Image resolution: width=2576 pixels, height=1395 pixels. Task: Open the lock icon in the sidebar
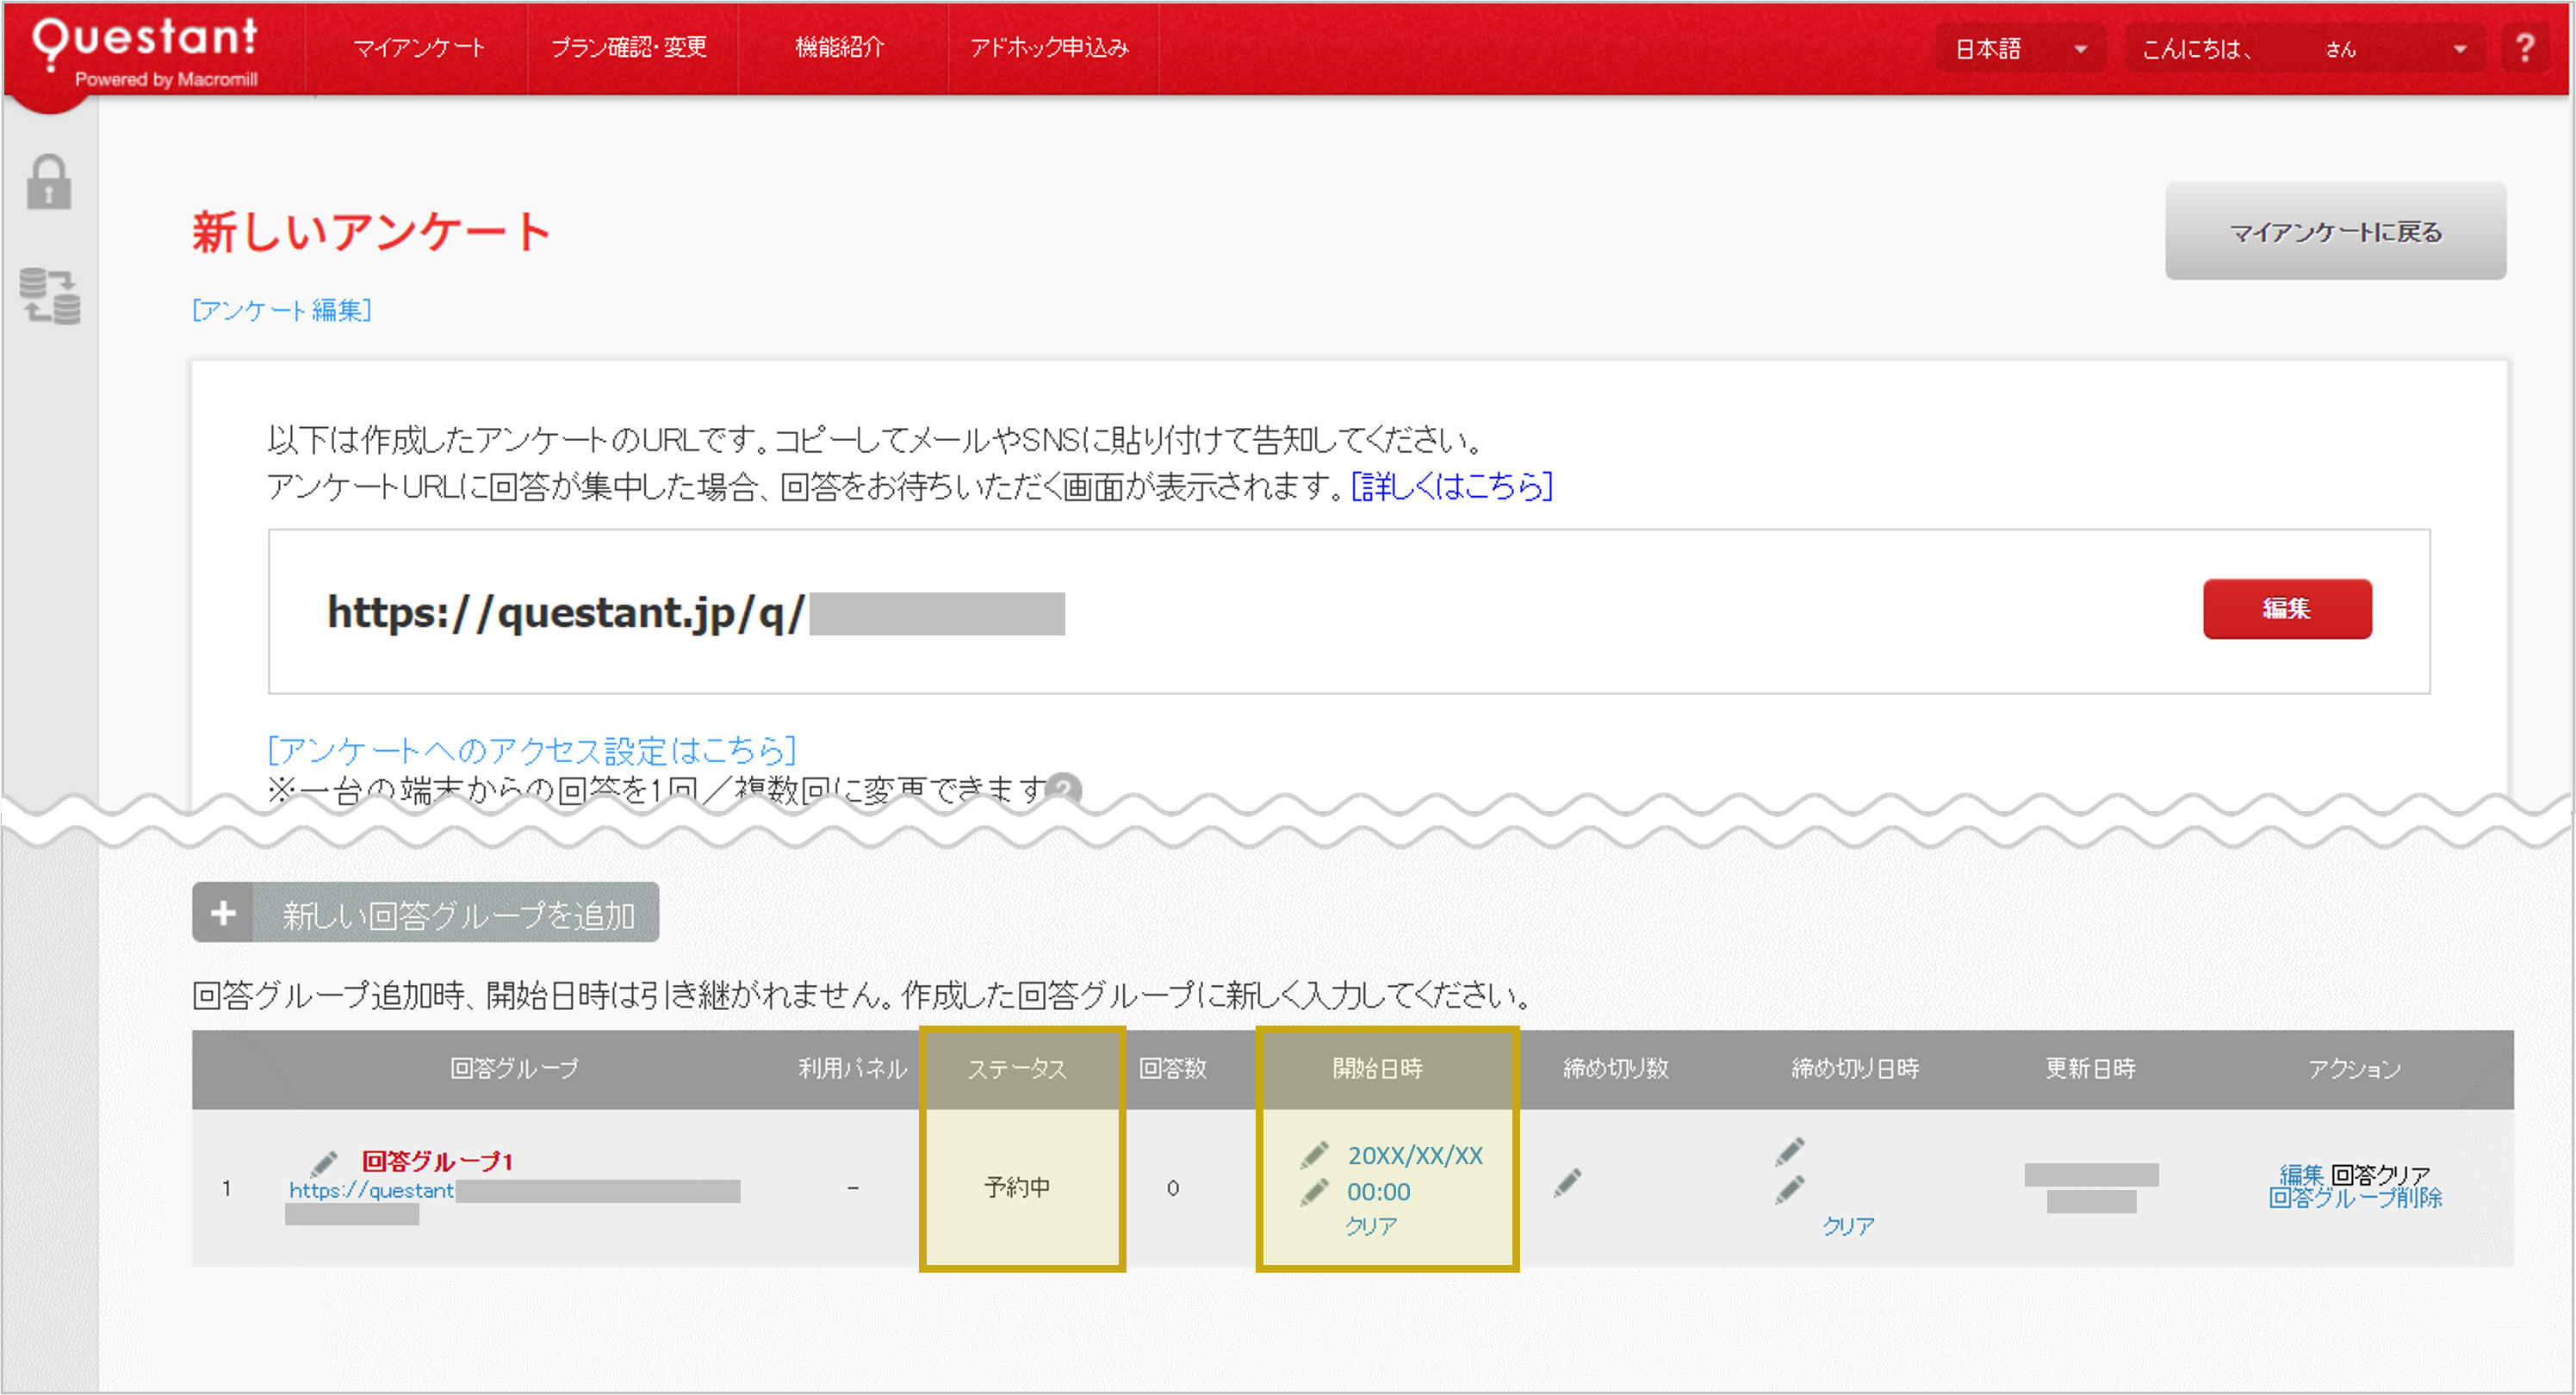point(49,182)
